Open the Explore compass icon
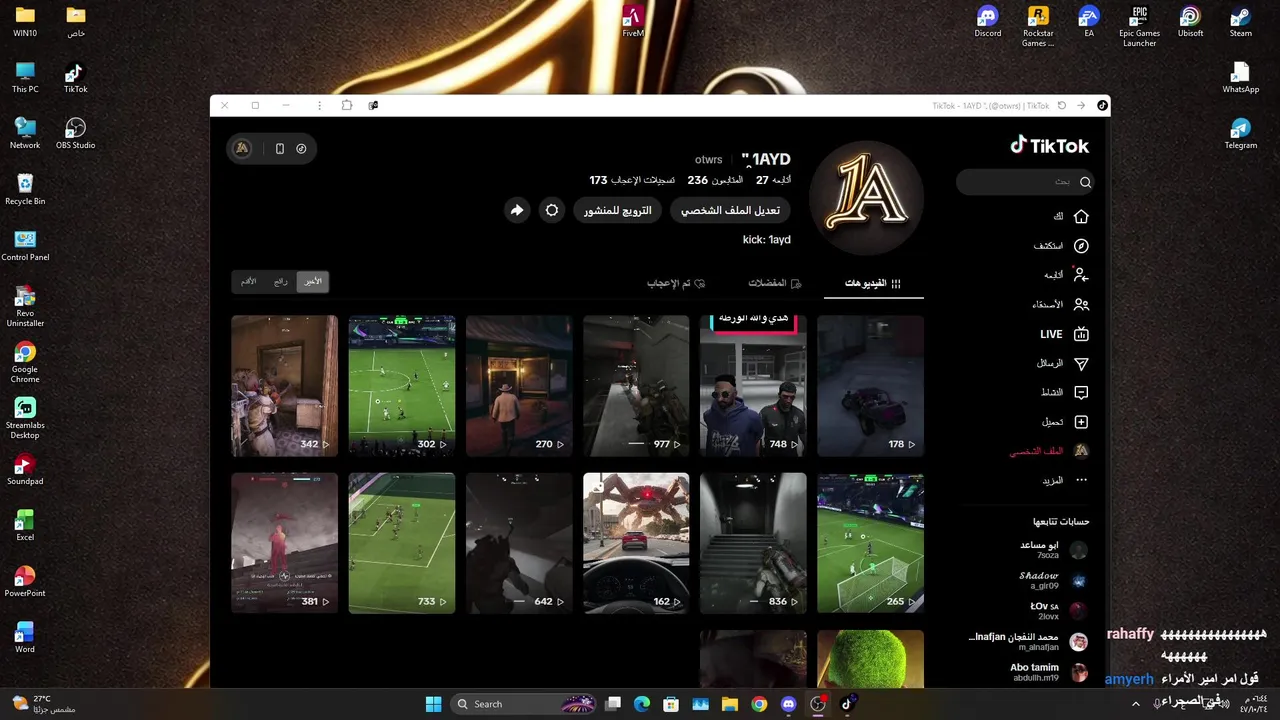Viewport: 1280px width, 720px height. (1081, 246)
